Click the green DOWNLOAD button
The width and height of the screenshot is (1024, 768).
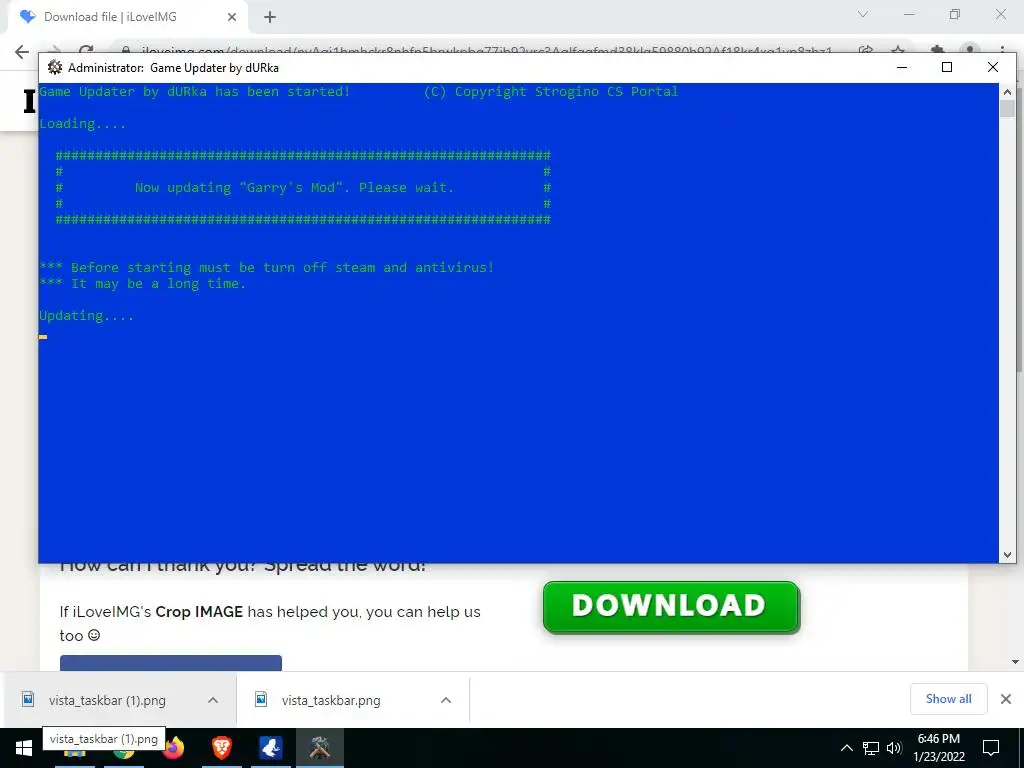coord(671,607)
